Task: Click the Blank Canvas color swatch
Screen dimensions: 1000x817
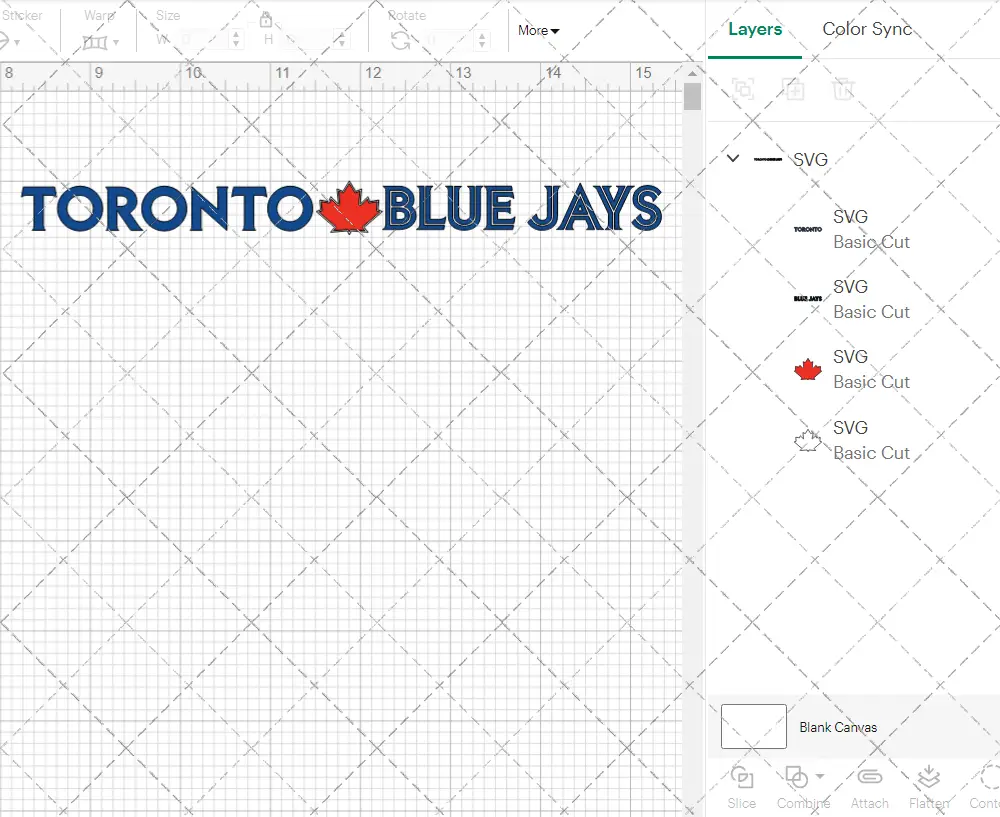Action: pos(753,727)
